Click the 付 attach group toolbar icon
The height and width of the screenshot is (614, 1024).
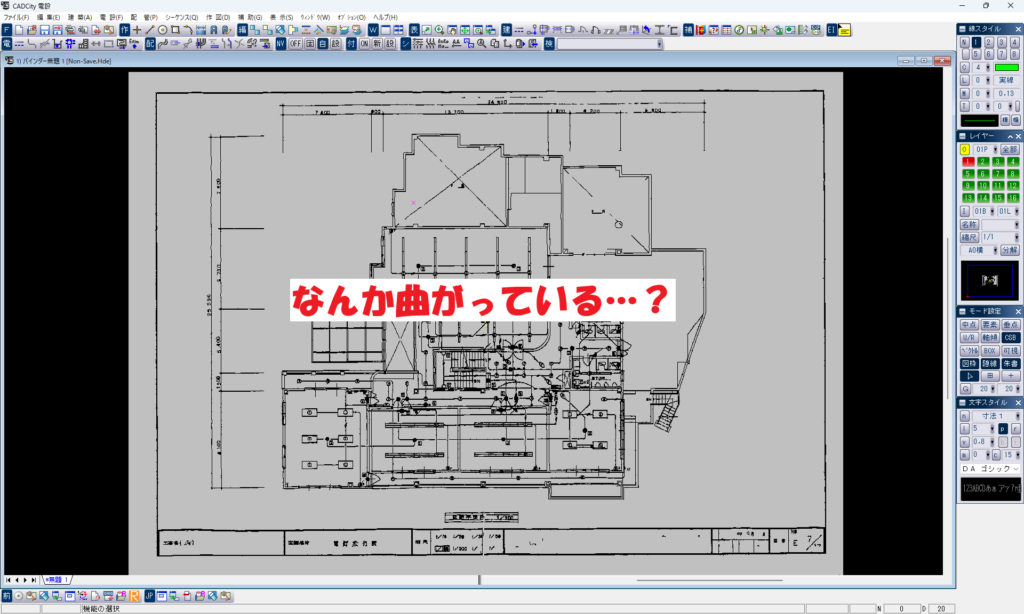pos(351,44)
